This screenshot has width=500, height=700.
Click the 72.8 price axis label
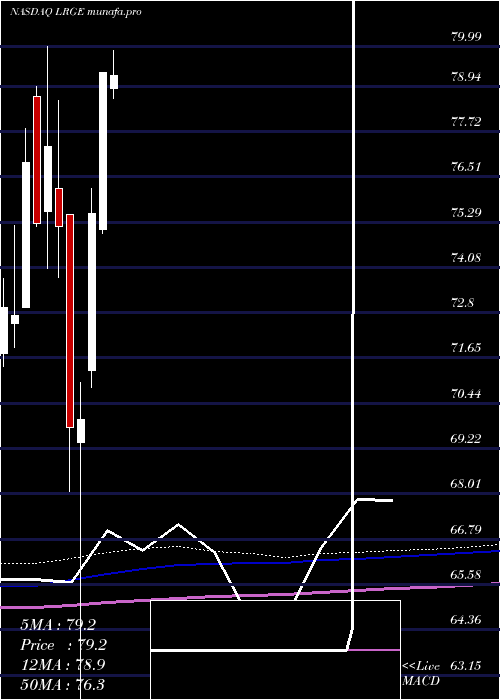[462, 303]
